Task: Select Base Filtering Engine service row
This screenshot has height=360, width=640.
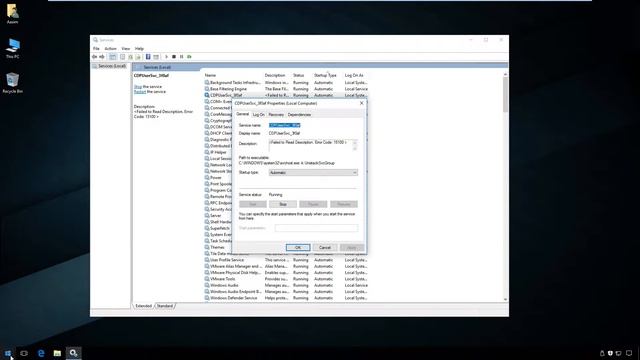Action: pos(286,89)
